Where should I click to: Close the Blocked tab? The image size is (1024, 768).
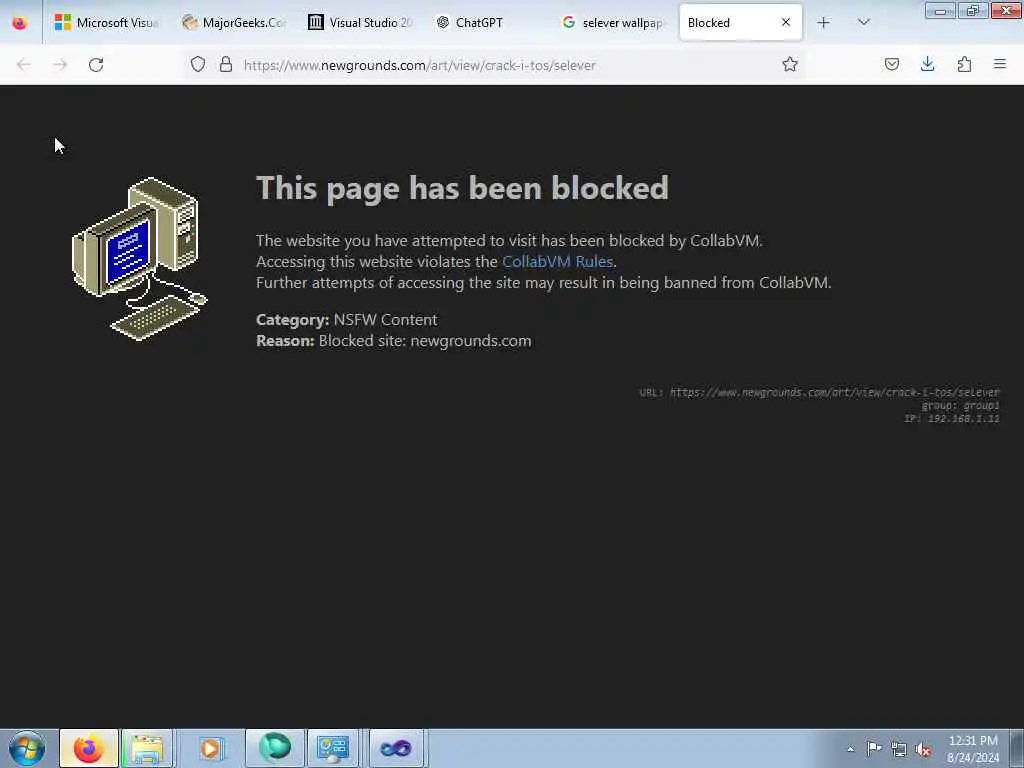coord(786,22)
